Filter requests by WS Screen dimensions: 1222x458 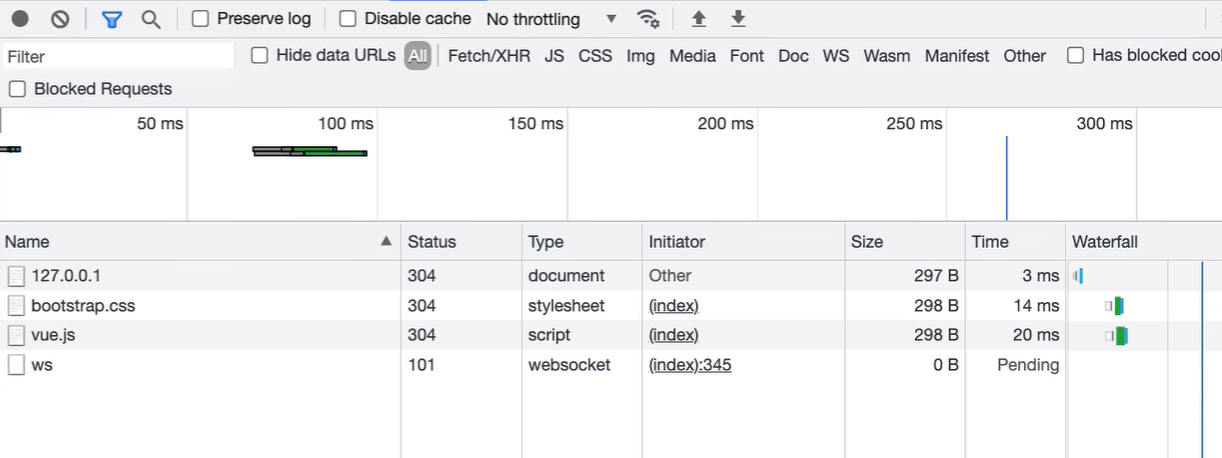836,56
